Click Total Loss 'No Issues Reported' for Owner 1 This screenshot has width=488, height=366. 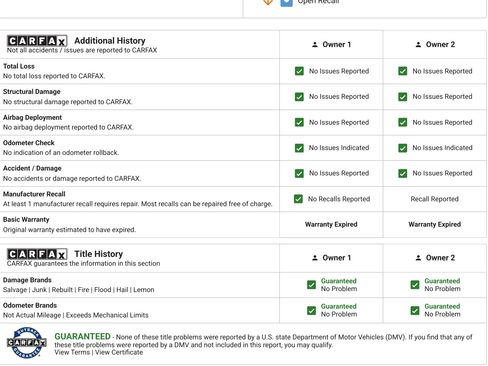339,71
